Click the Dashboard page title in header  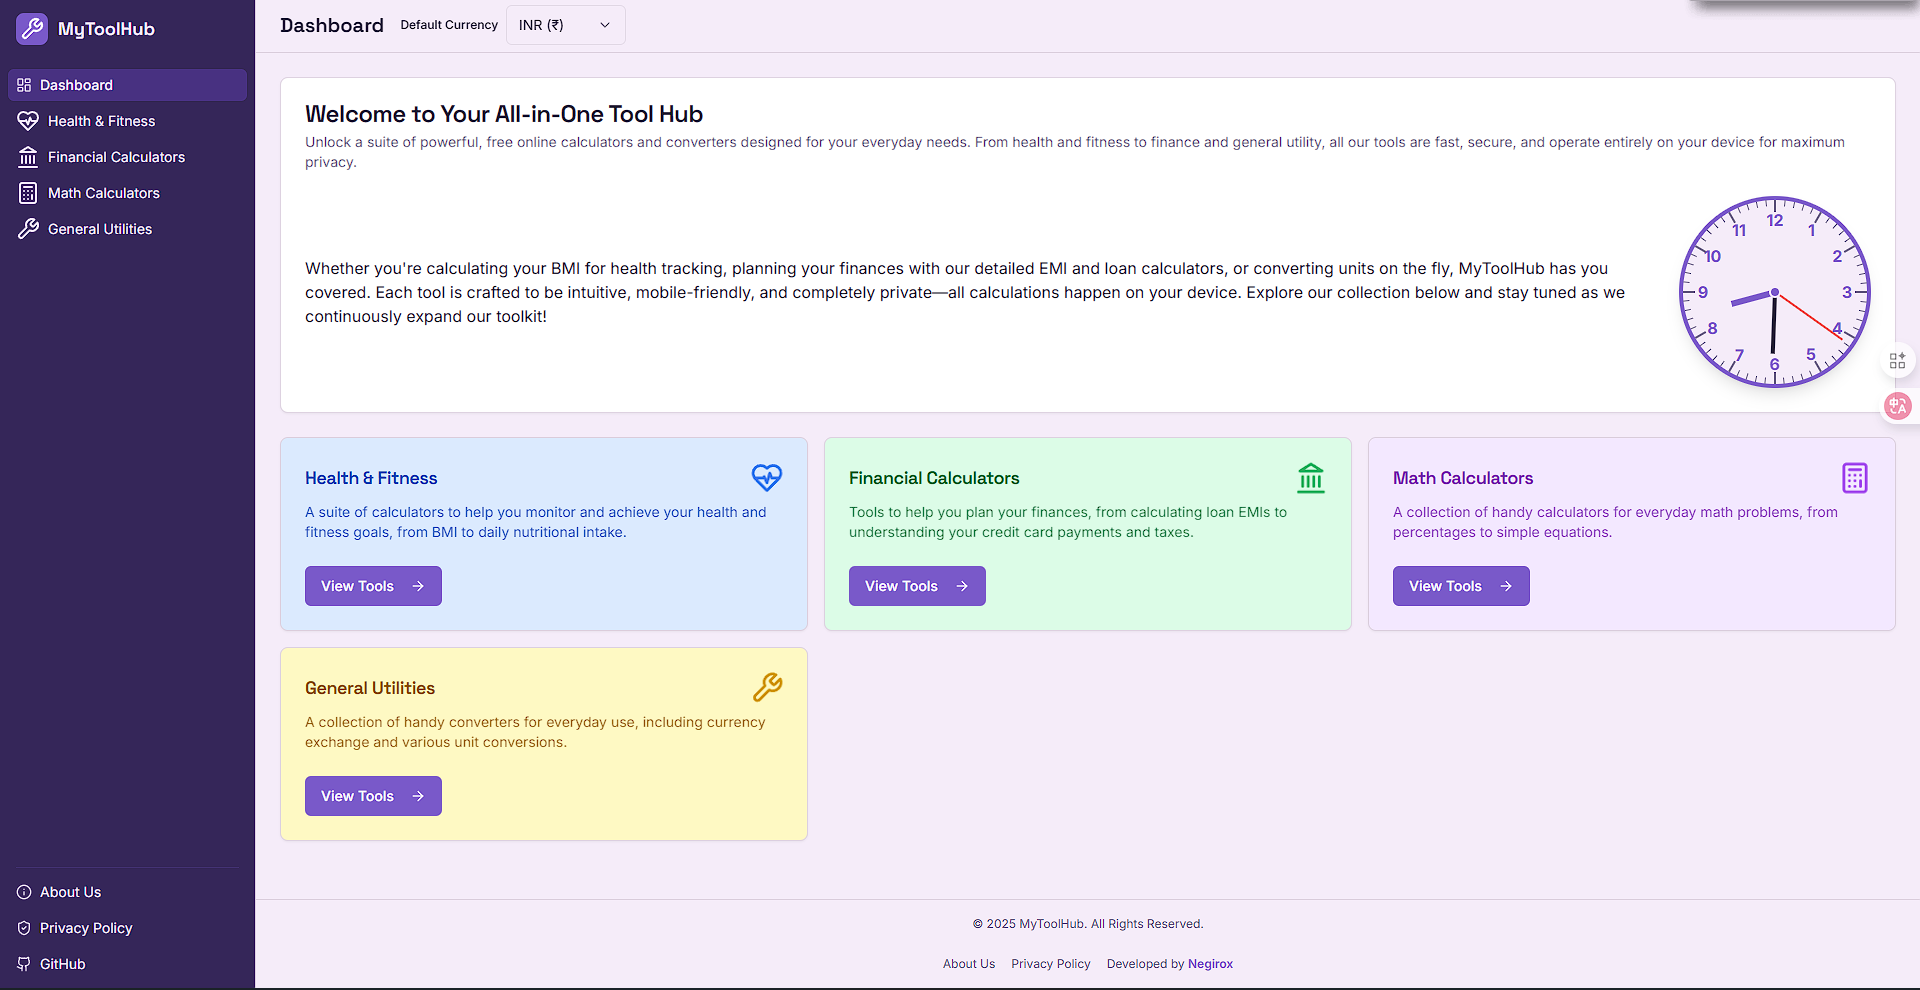[332, 25]
